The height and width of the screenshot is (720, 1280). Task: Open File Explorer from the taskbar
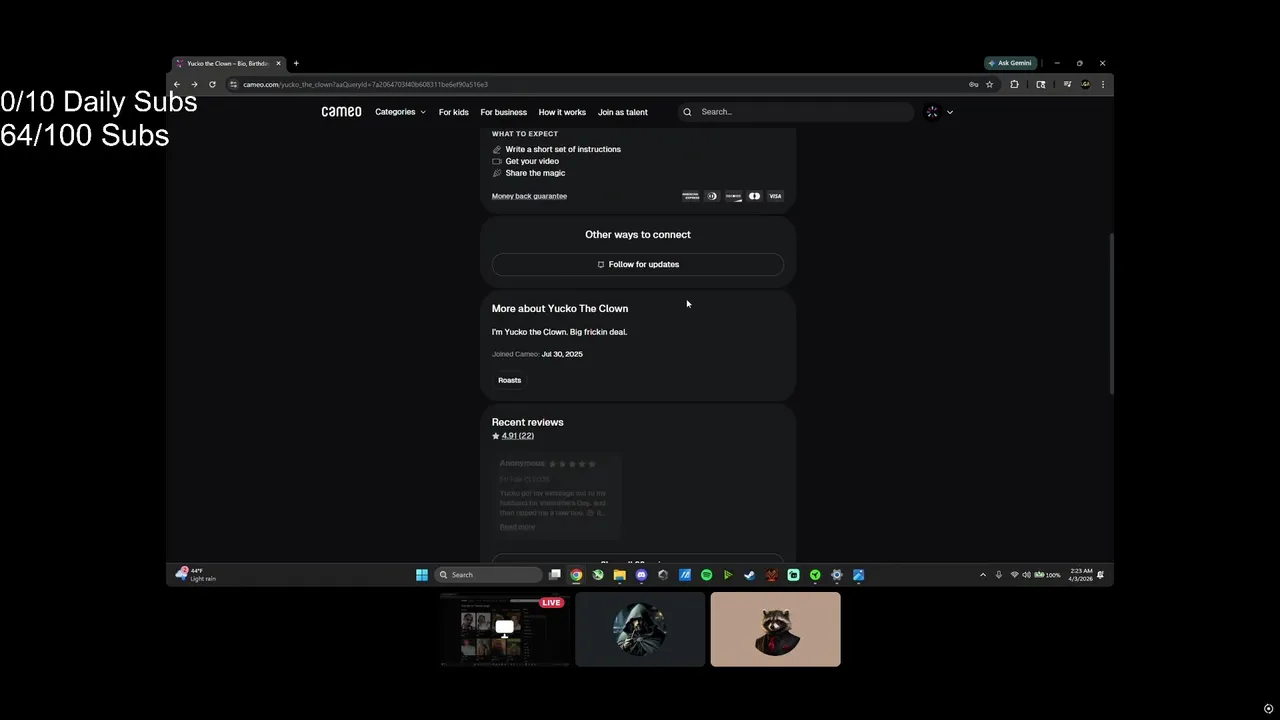[620, 575]
